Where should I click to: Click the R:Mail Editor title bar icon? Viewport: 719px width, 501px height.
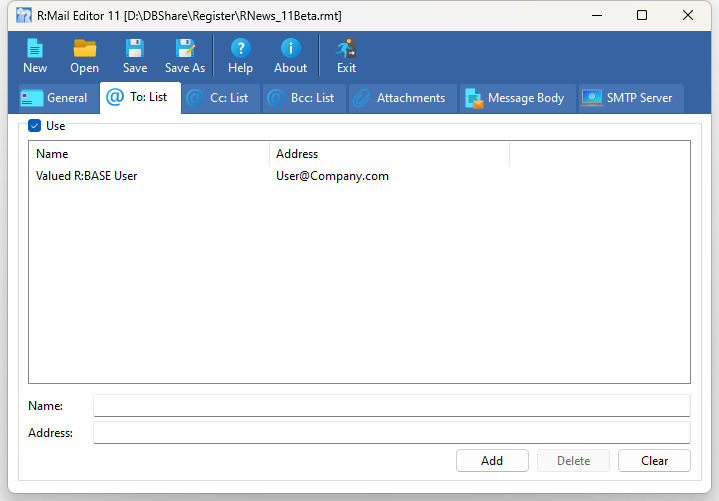point(24,16)
